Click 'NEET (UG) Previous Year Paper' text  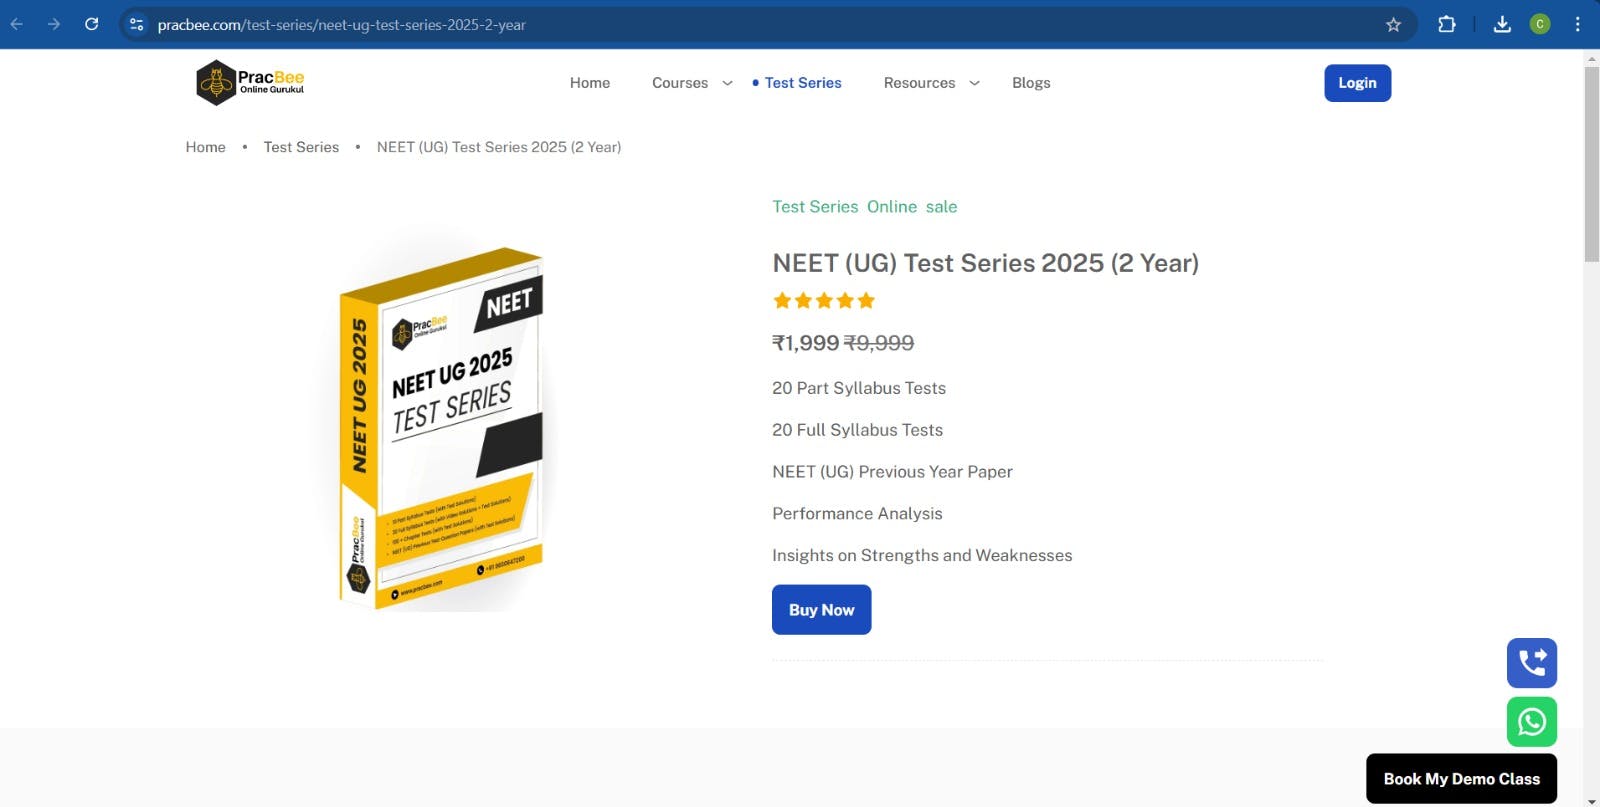tap(892, 472)
